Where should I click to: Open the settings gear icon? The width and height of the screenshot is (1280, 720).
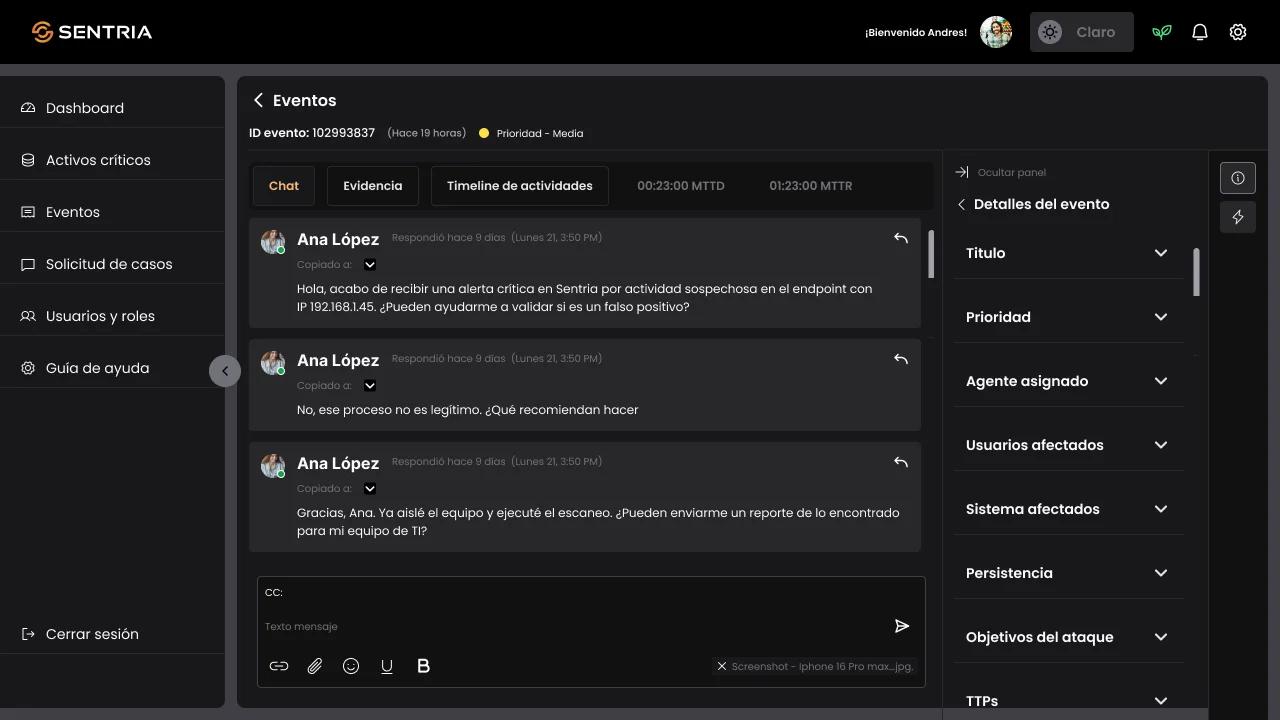click(x=1238, y=32)
